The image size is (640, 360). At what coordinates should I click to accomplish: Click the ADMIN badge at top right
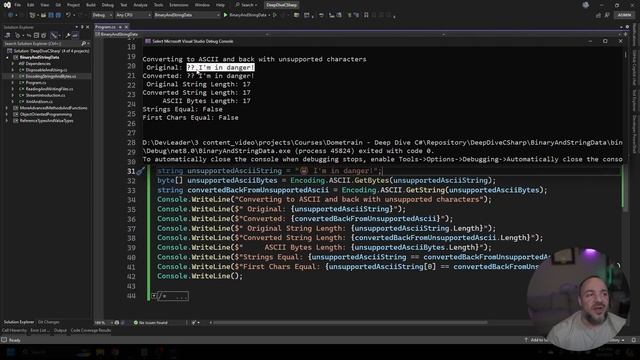(624, 15)
